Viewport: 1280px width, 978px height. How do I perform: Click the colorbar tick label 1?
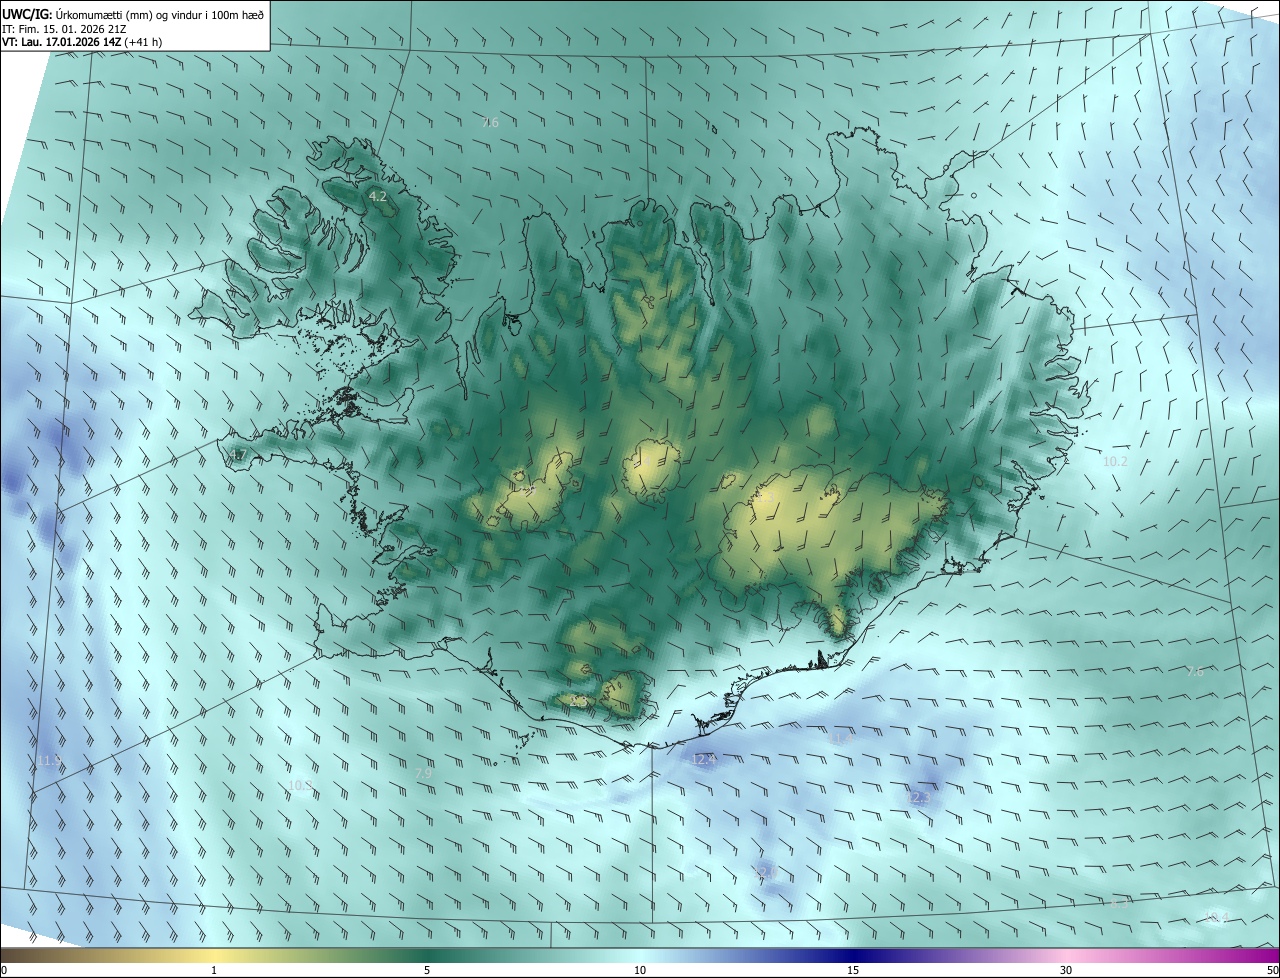[214, 970]
